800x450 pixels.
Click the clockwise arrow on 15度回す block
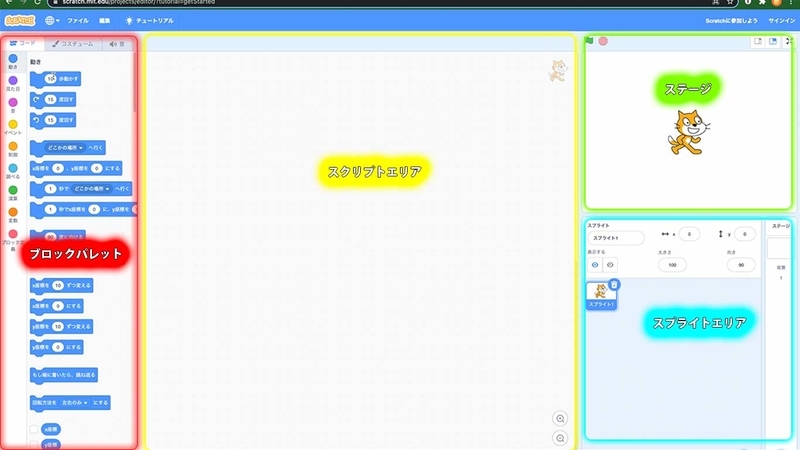pyautogui.click(x=36, y=99)
